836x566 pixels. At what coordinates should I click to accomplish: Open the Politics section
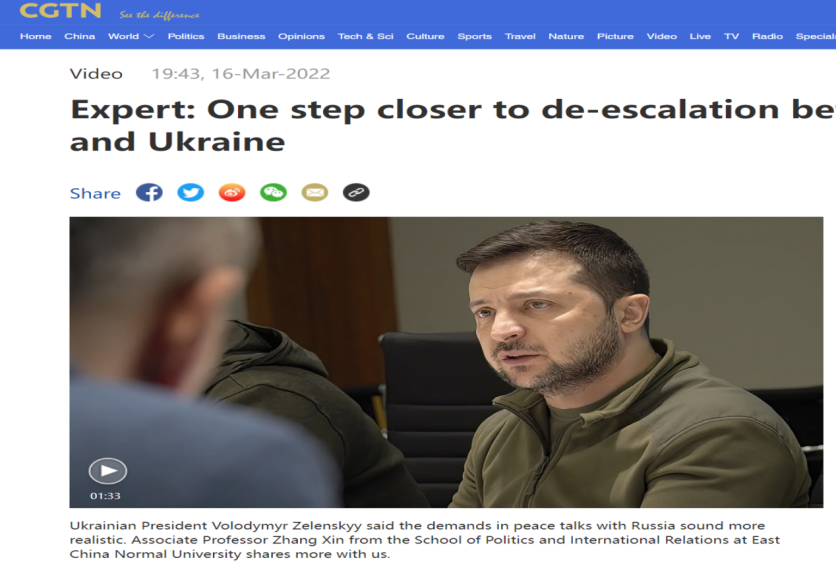pyautogui.click(x=186, y=36)
